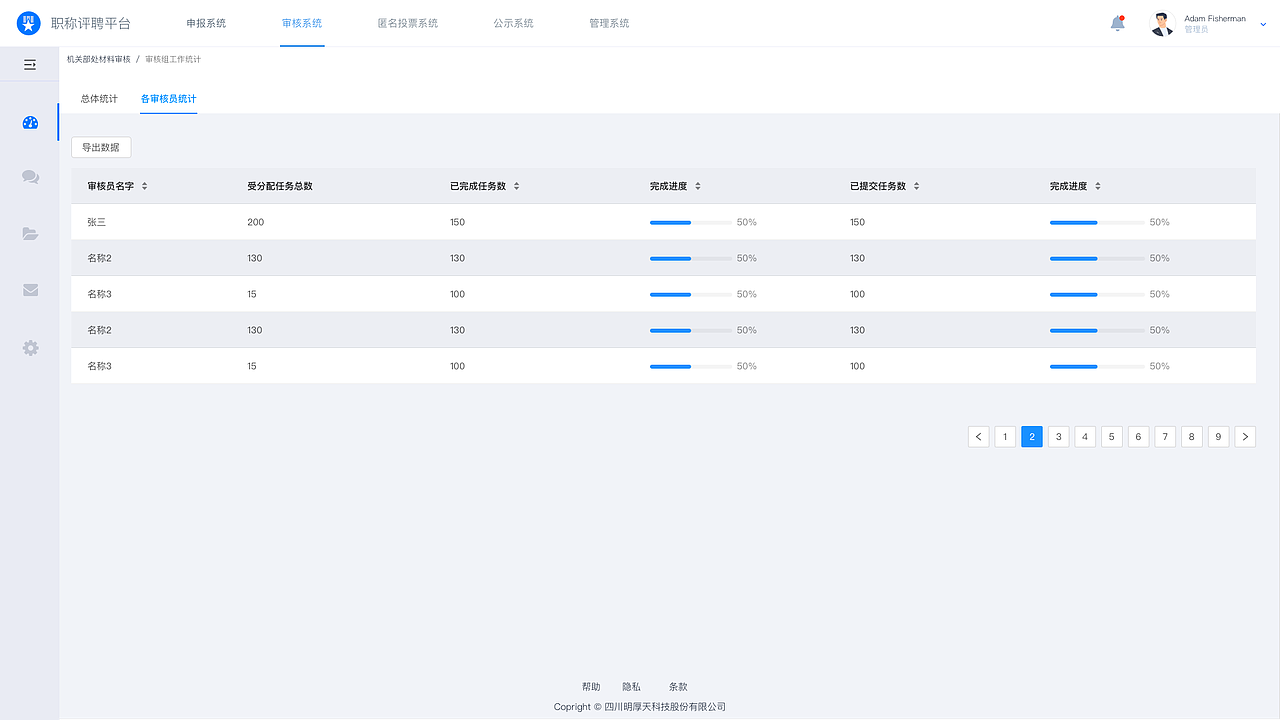The image size is (1280, 720).
Task: Click the 200 assigned tasks cell
Action: 256,222
